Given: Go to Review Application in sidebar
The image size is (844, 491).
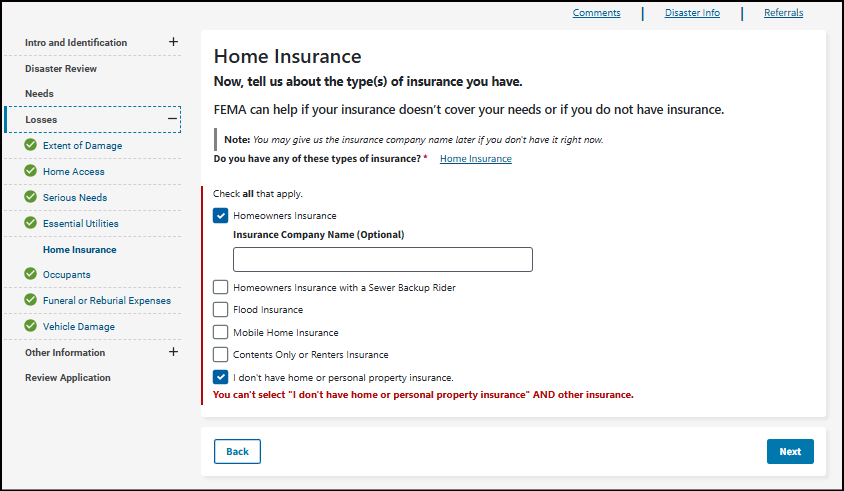Looking at the screenshot, I should click(x=68, y=378).
